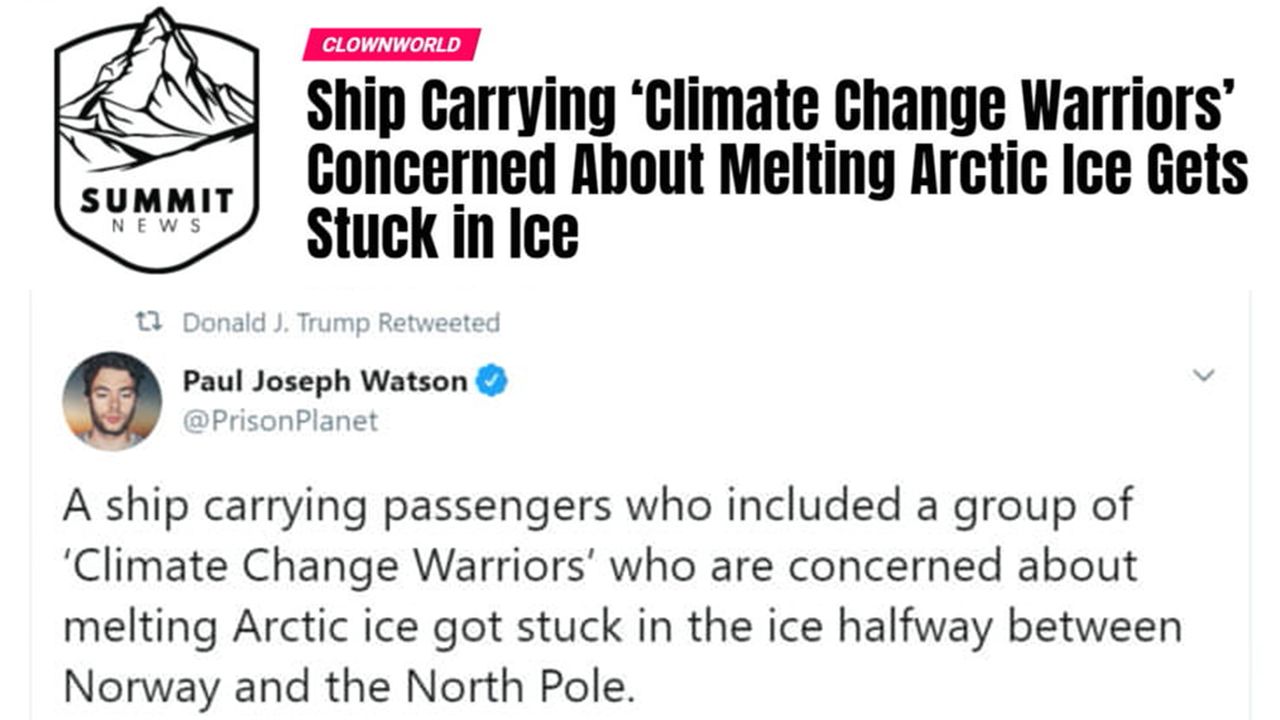1280x720 pixels.
Task: Expand the tweet options chevron
Action: pos(1205,376)
